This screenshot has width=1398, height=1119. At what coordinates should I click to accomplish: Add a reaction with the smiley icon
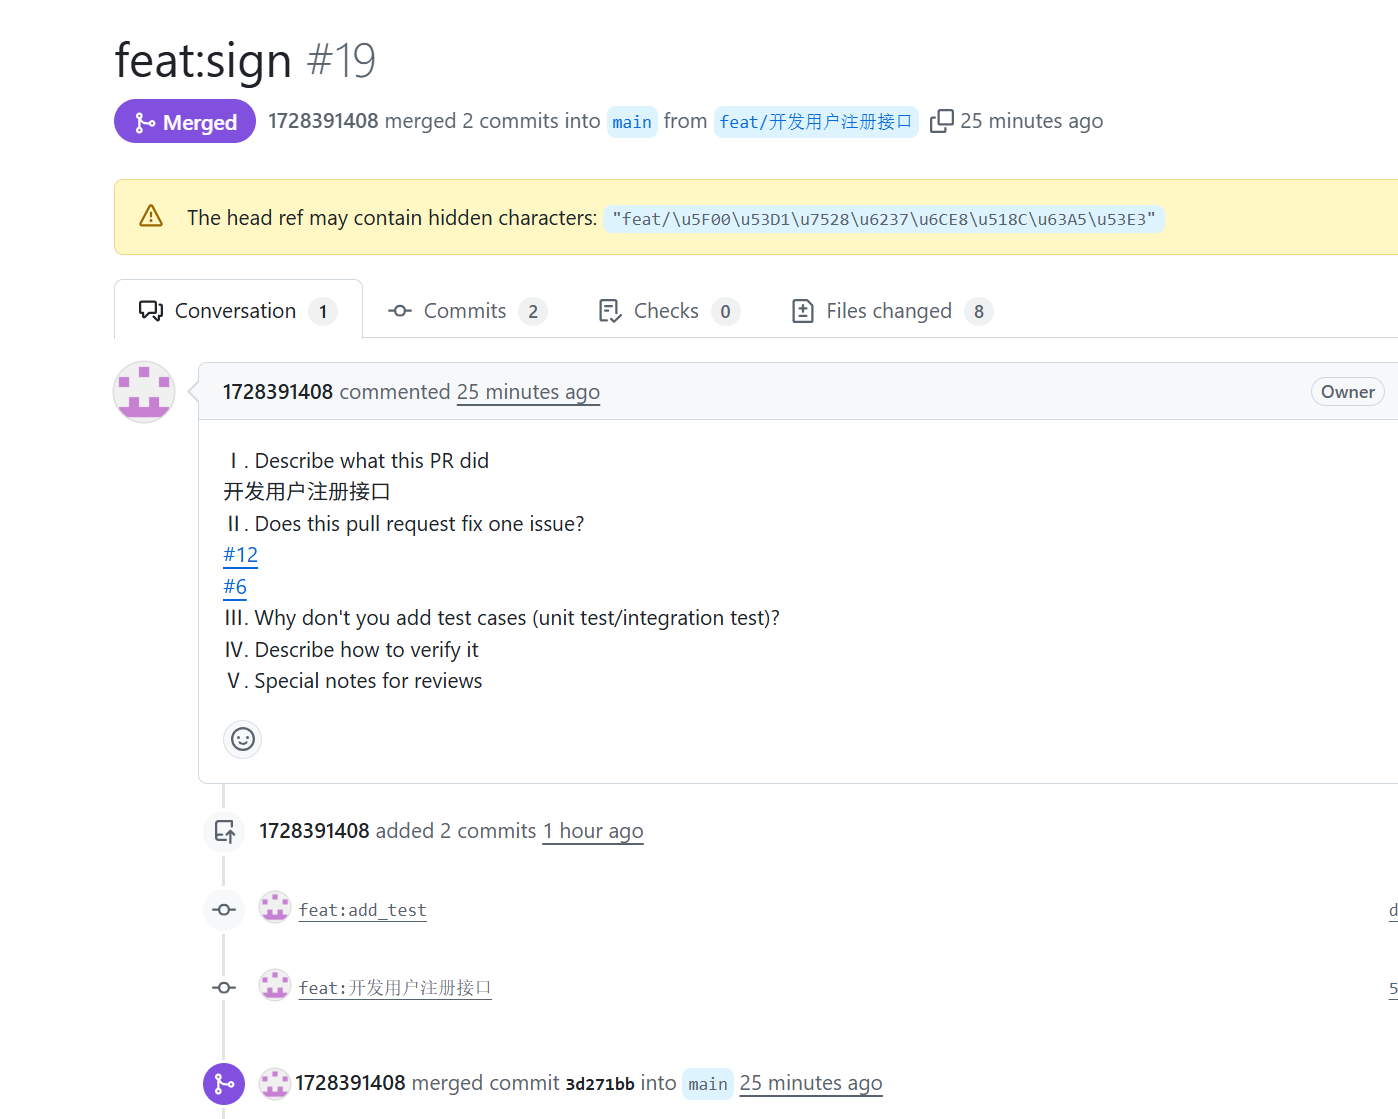coord(243,739)
